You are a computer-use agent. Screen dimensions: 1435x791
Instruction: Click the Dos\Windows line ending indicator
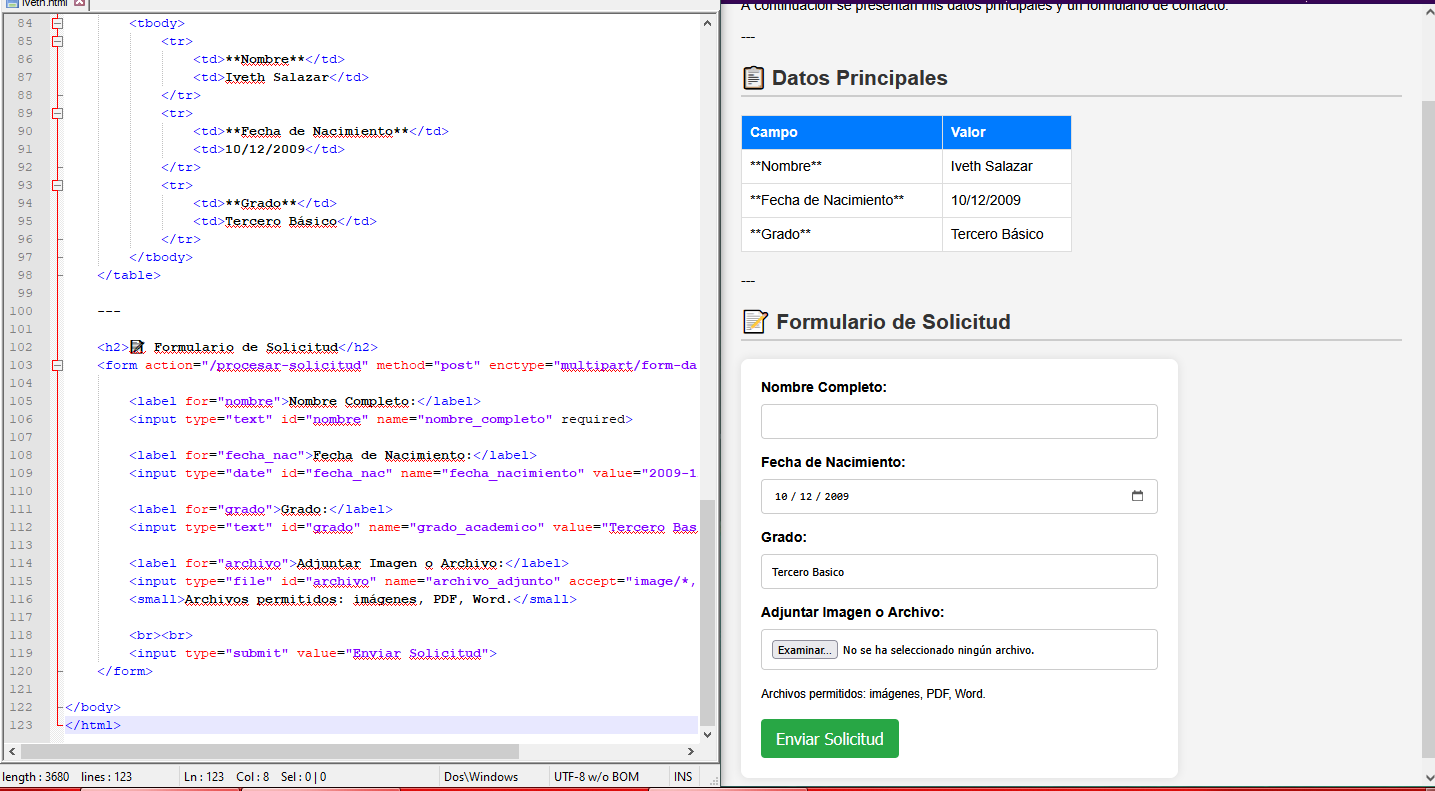482,777
